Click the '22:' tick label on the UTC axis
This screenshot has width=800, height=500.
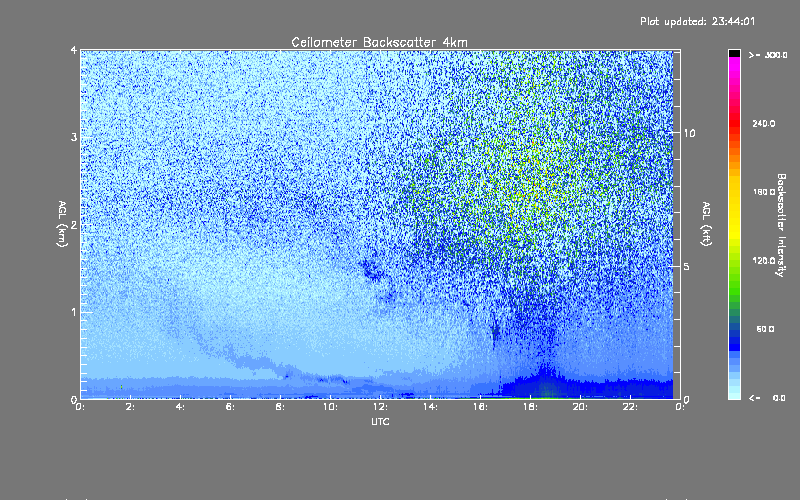coord(630,407)
